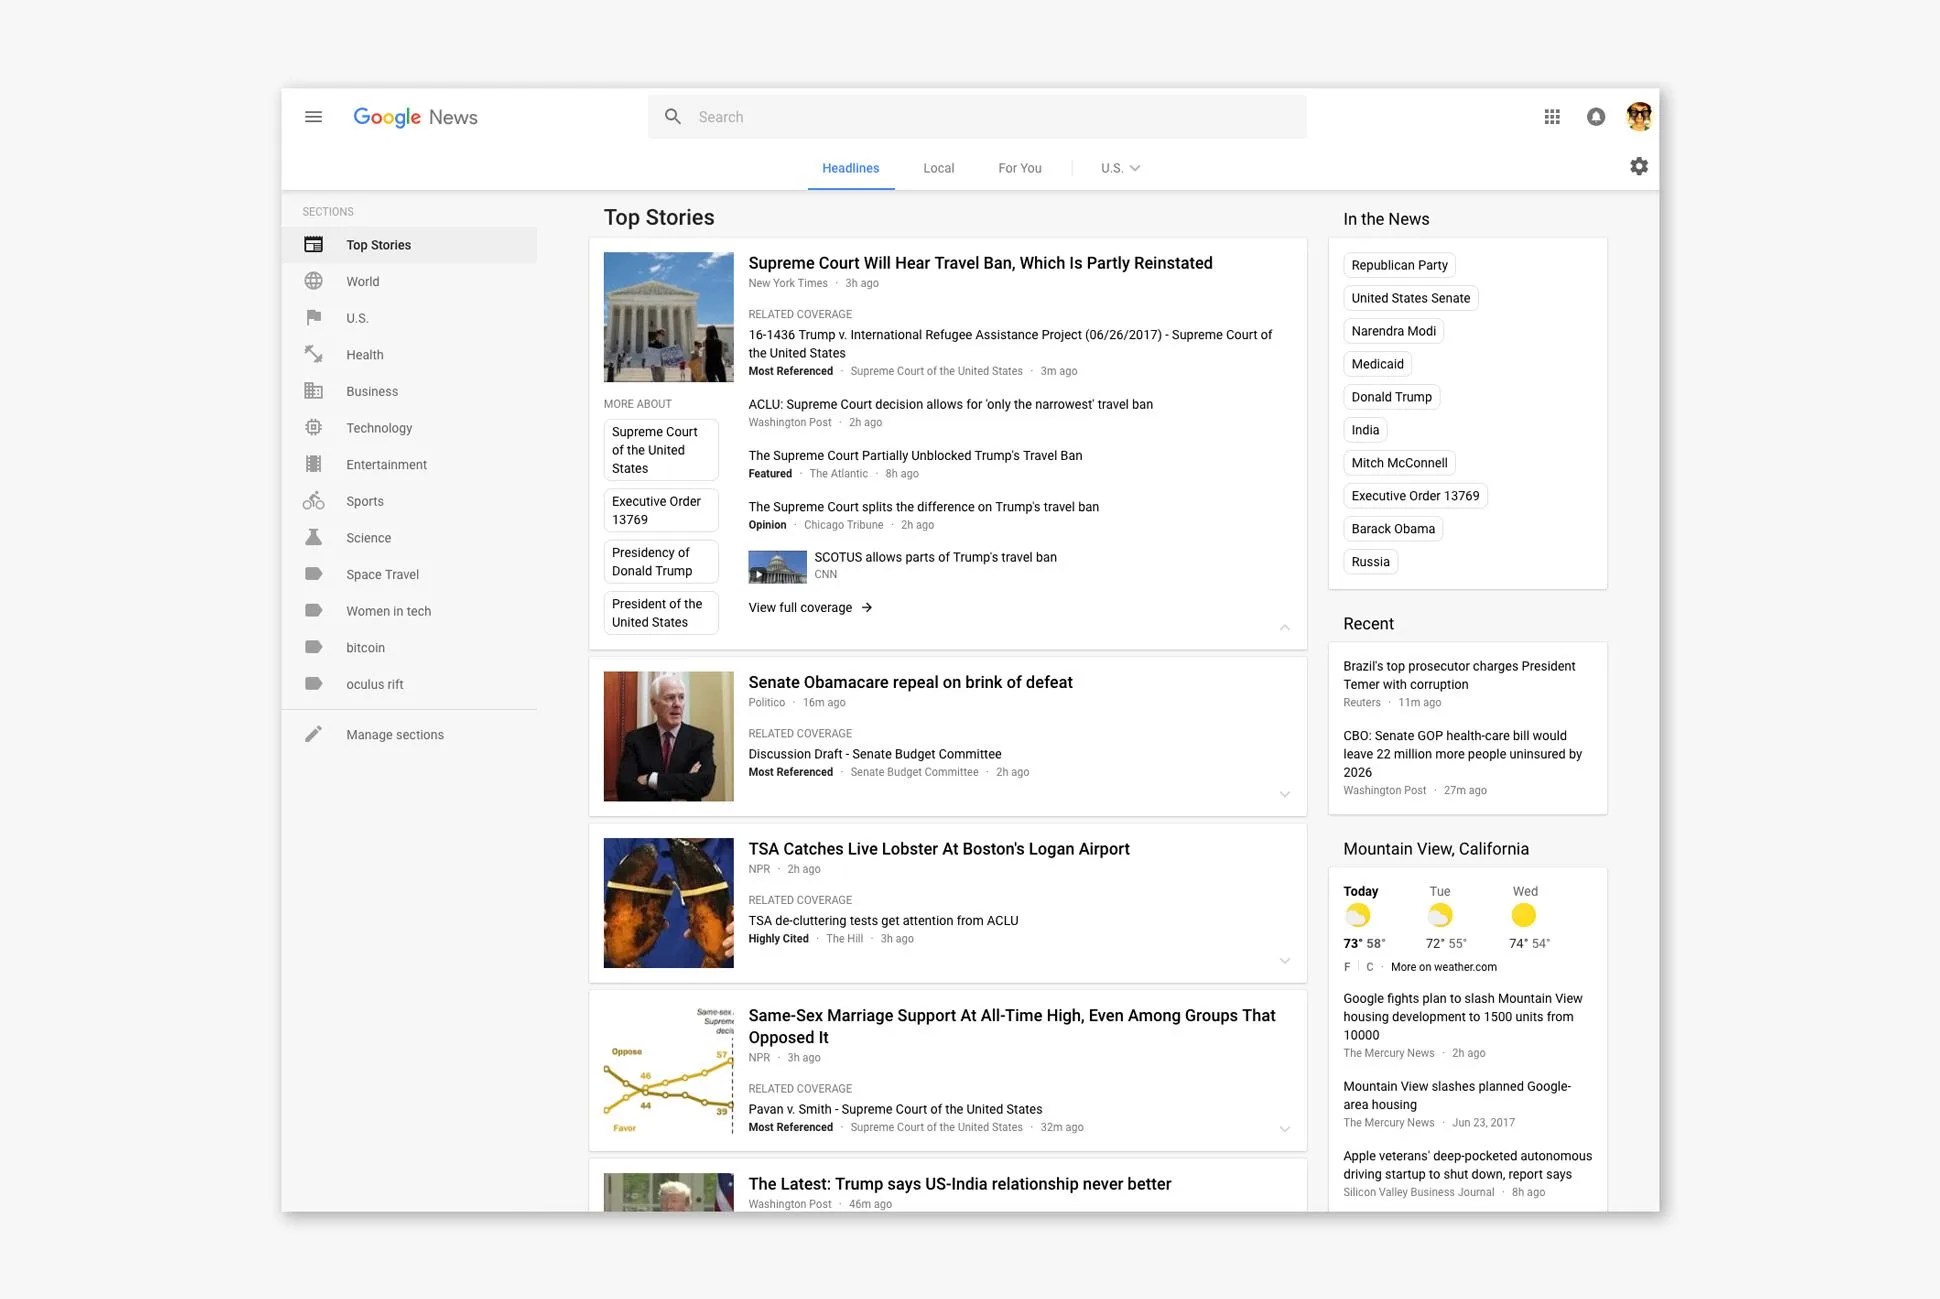
Task: Switch to the Local tab
Action: (938, 167)
